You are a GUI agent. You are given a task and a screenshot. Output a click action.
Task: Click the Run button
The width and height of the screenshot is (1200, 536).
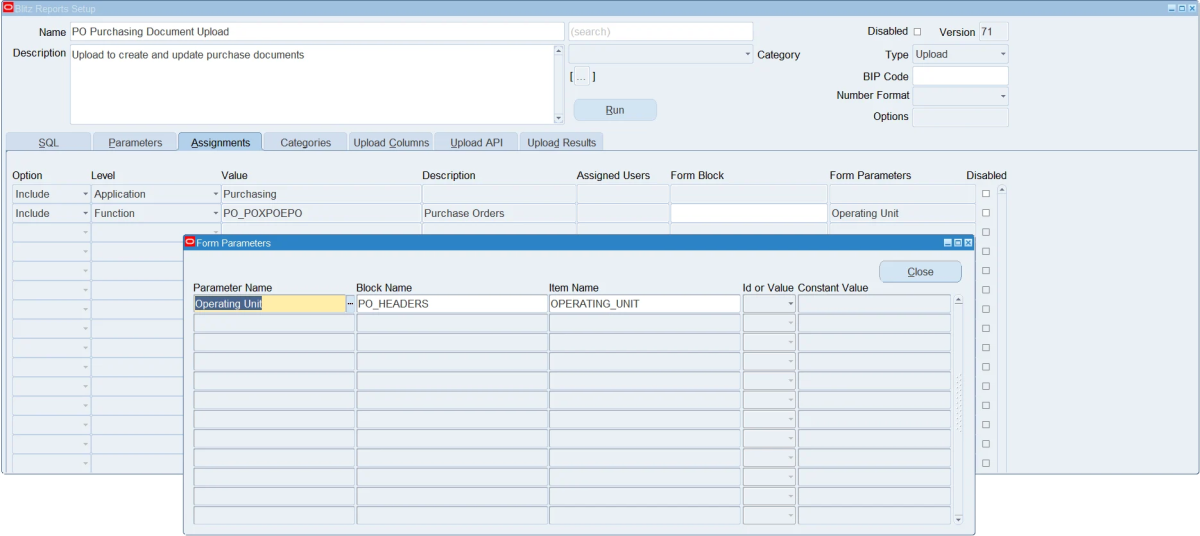pos(615,110)
